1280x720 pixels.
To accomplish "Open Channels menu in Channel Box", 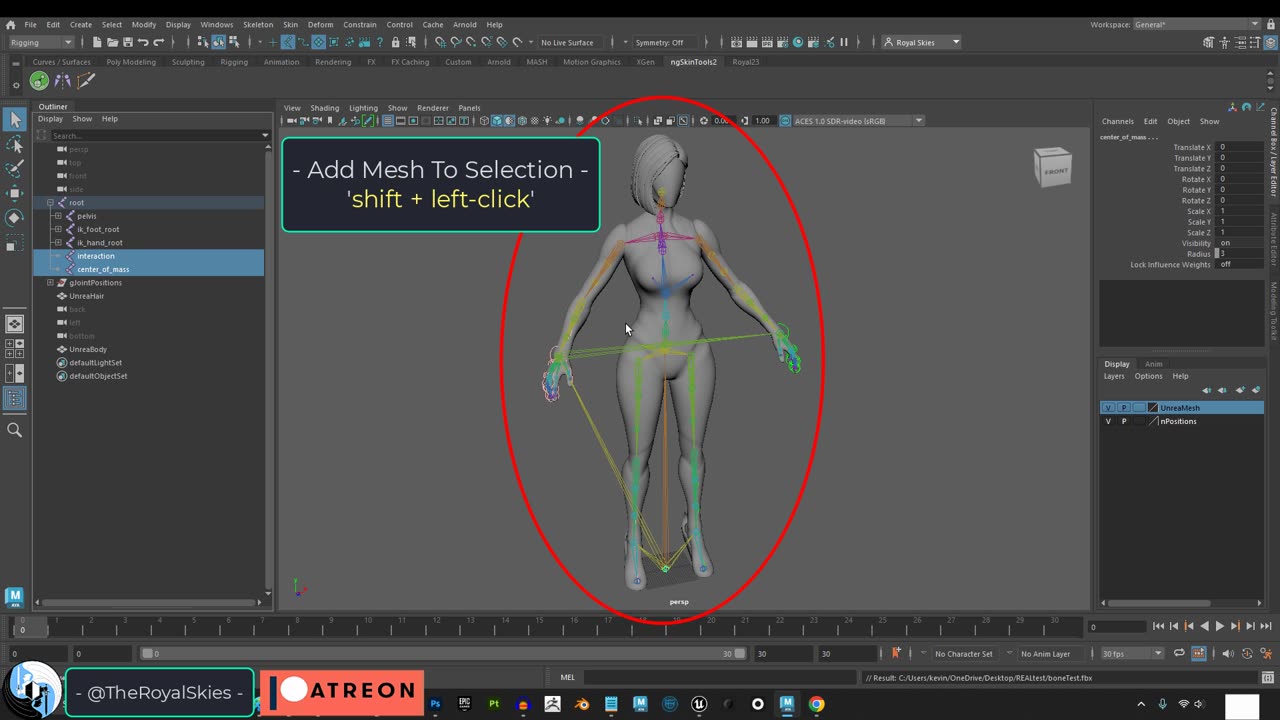I will 1118,121.
